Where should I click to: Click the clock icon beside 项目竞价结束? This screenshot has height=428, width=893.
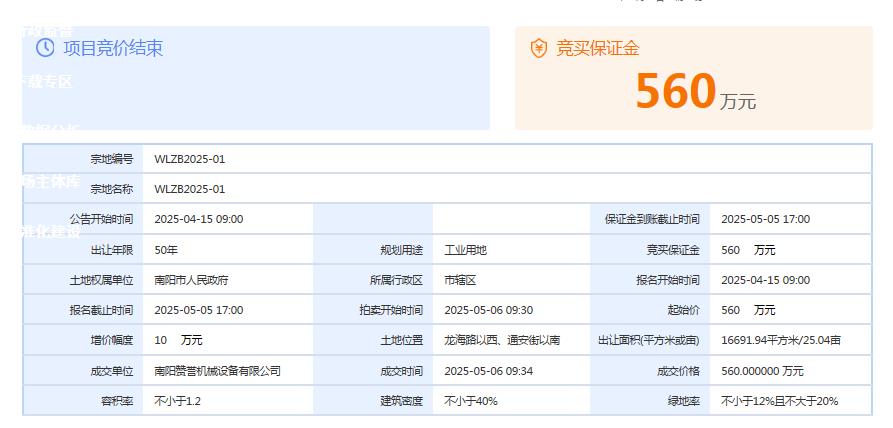pyautogui.click(x=45, y=47)
